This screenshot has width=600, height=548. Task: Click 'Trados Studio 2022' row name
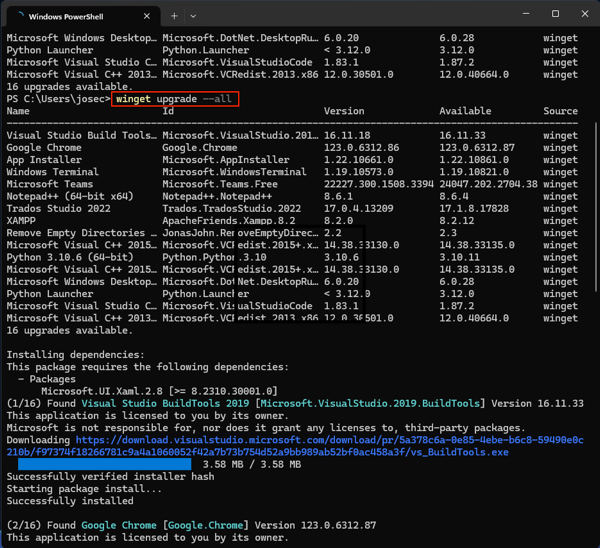click(59, 209)
